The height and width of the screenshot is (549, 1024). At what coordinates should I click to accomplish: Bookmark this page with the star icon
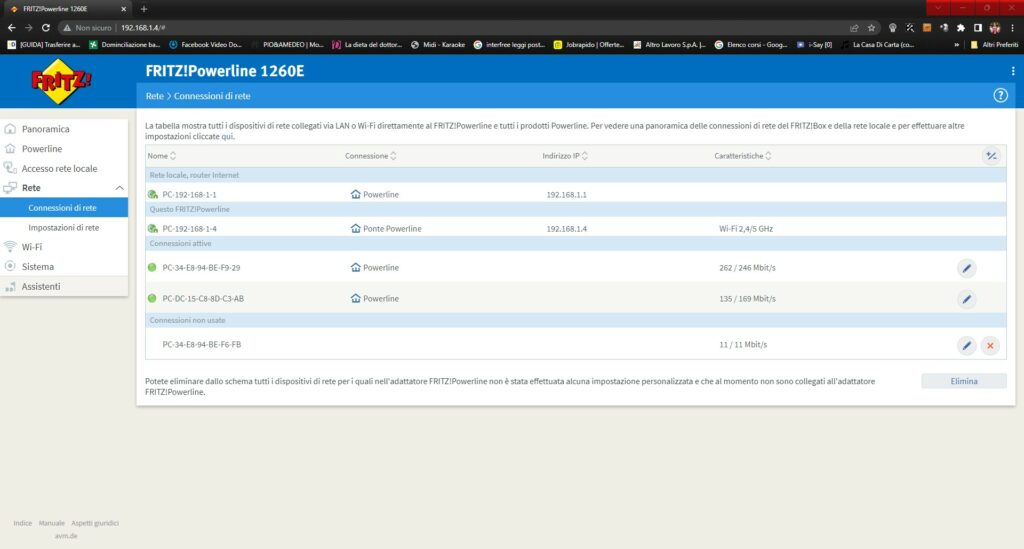(x=871, y=27)
